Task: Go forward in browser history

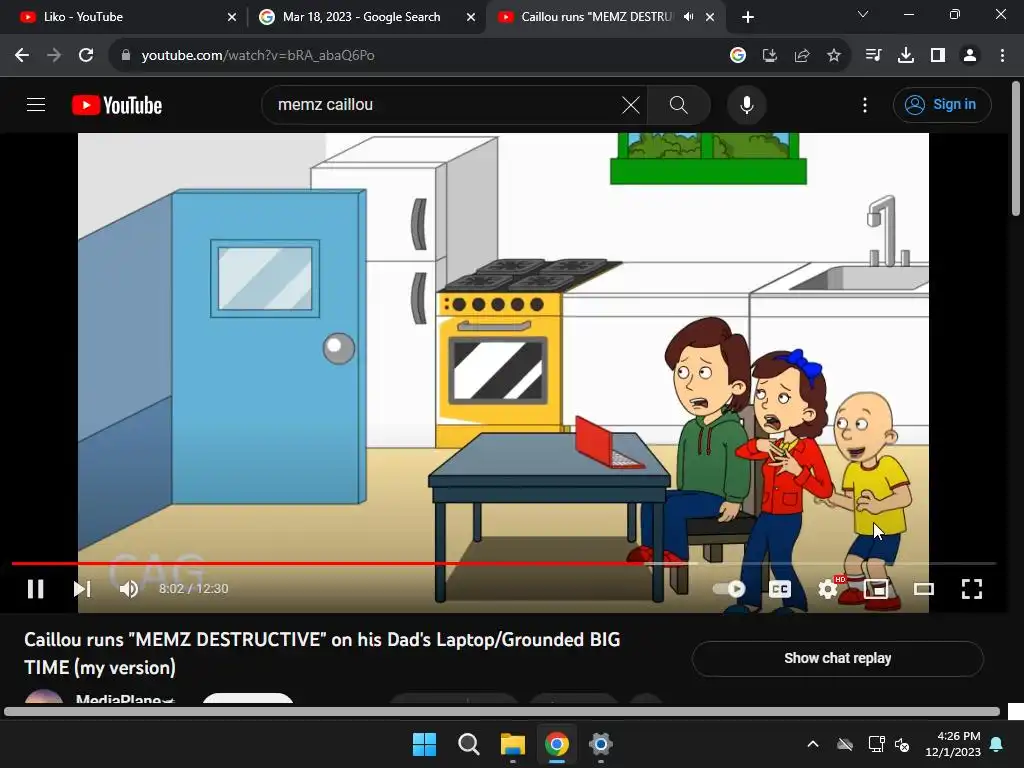Action: [x=54, y=56]
